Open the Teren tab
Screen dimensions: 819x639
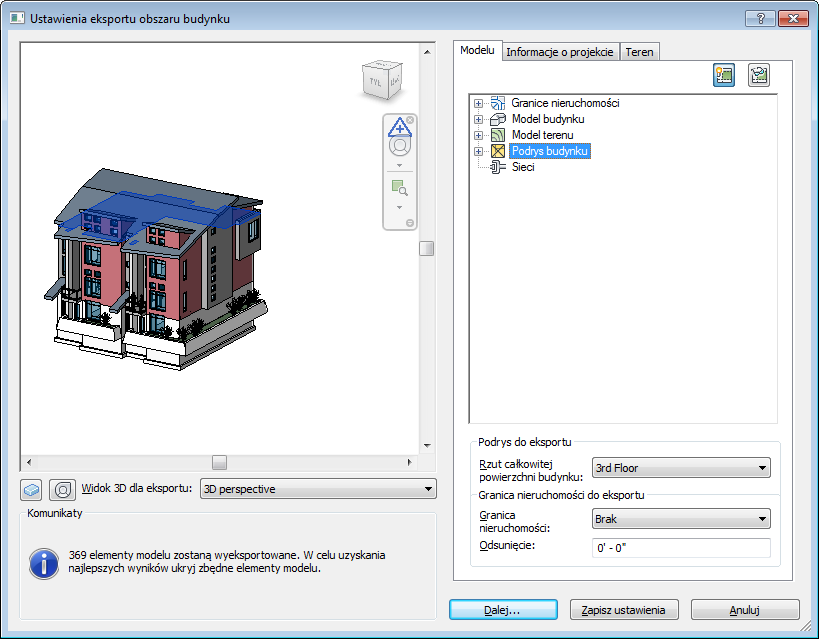639,52
